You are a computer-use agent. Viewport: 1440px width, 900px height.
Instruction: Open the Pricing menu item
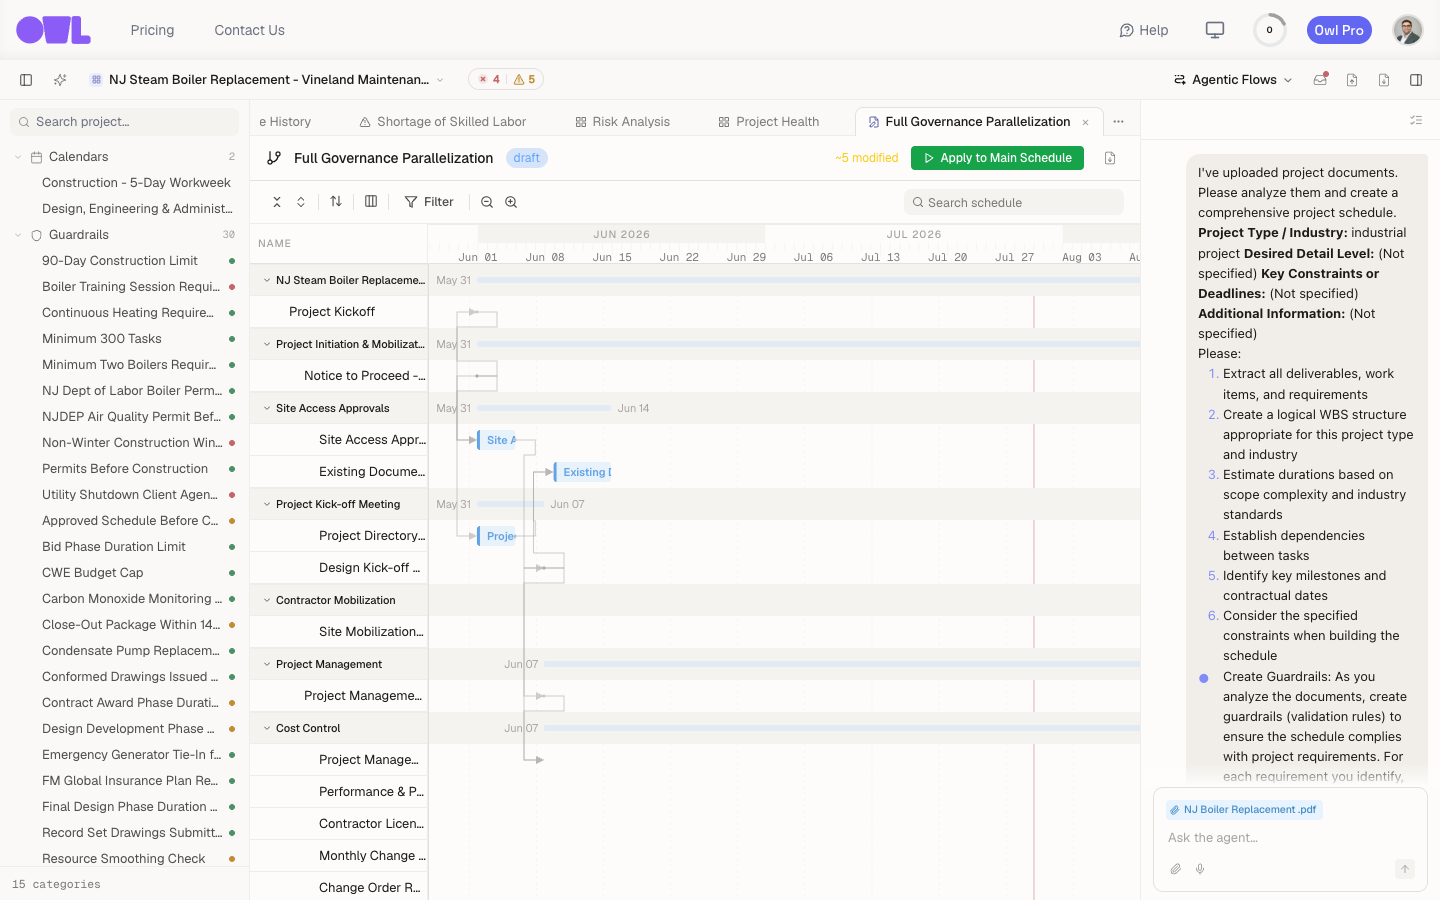tap(152, 30)
